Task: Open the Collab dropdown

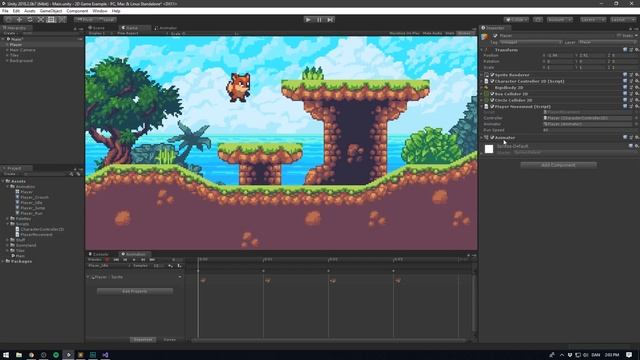Action: pyautogui.click(x=516, y=20)
